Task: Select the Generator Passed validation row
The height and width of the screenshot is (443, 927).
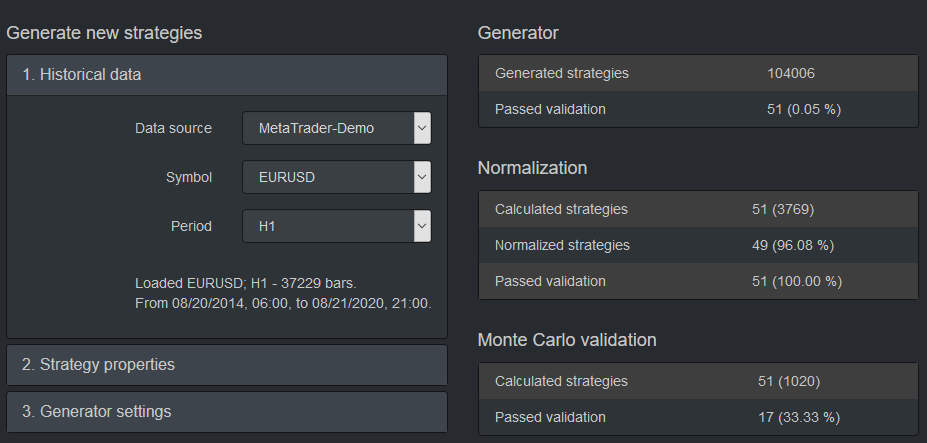Action: 698,109
